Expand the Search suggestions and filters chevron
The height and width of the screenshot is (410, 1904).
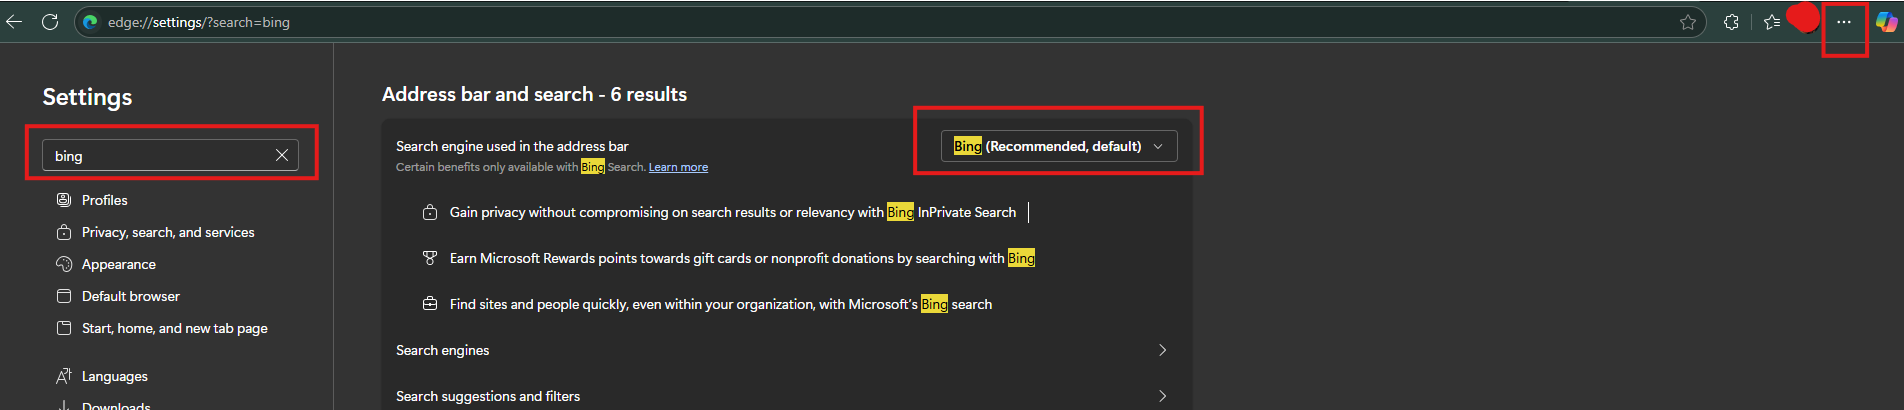pyautogui.click(x=1162, y=396)
